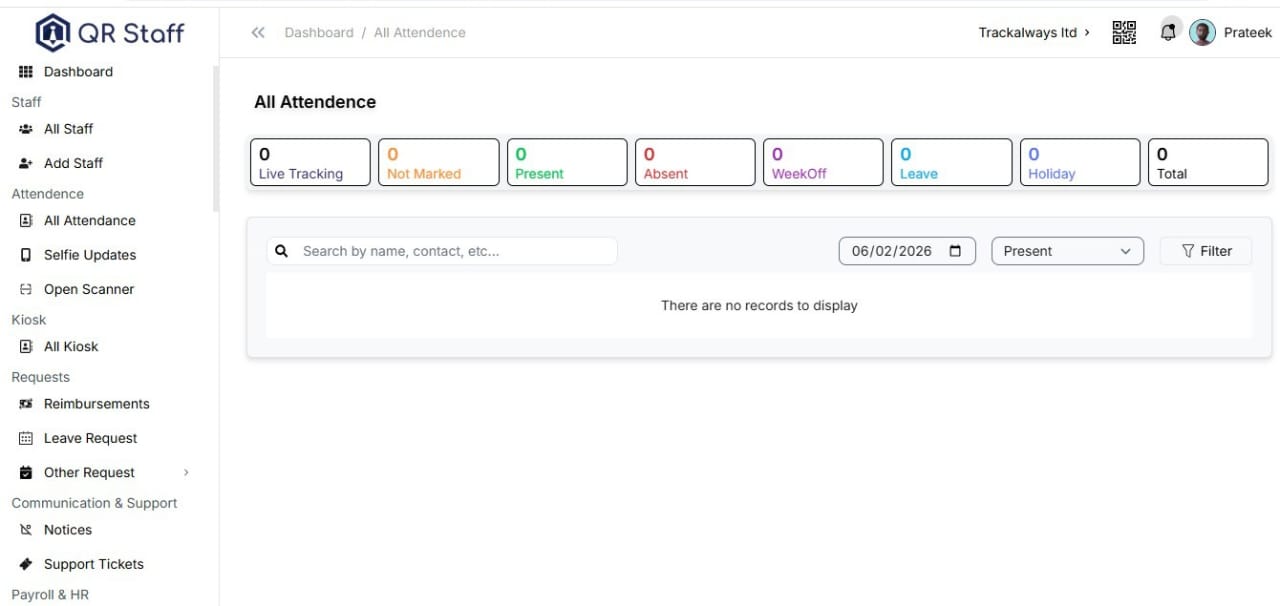
Task: Open the Dashboard from the sidebar
Action: click(78, 71)
